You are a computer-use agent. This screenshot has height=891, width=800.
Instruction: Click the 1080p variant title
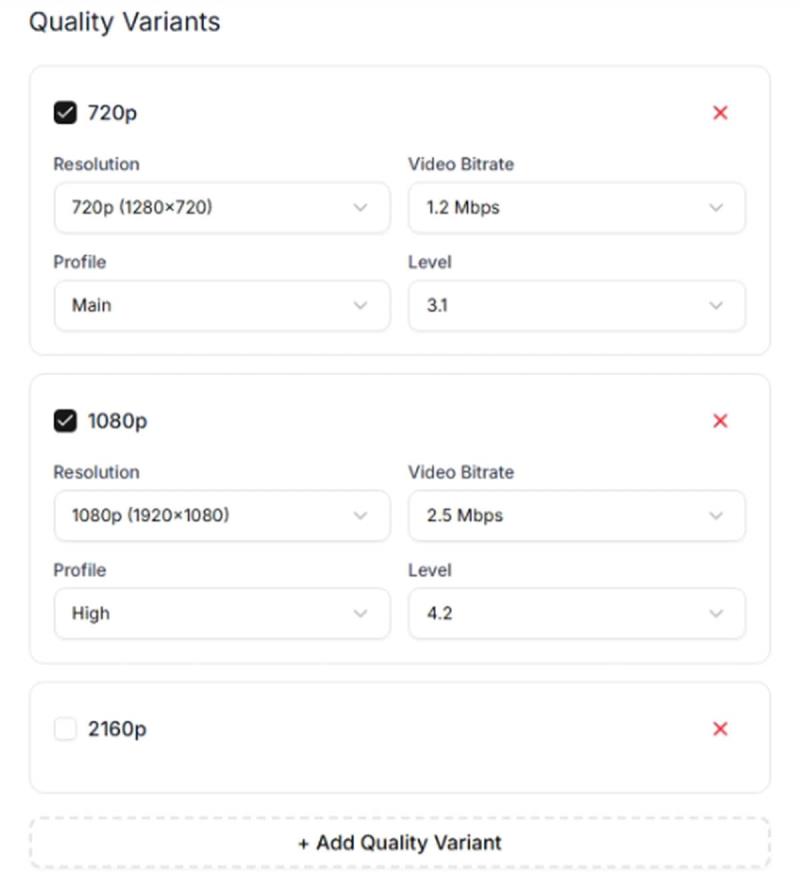pos(117,421)
